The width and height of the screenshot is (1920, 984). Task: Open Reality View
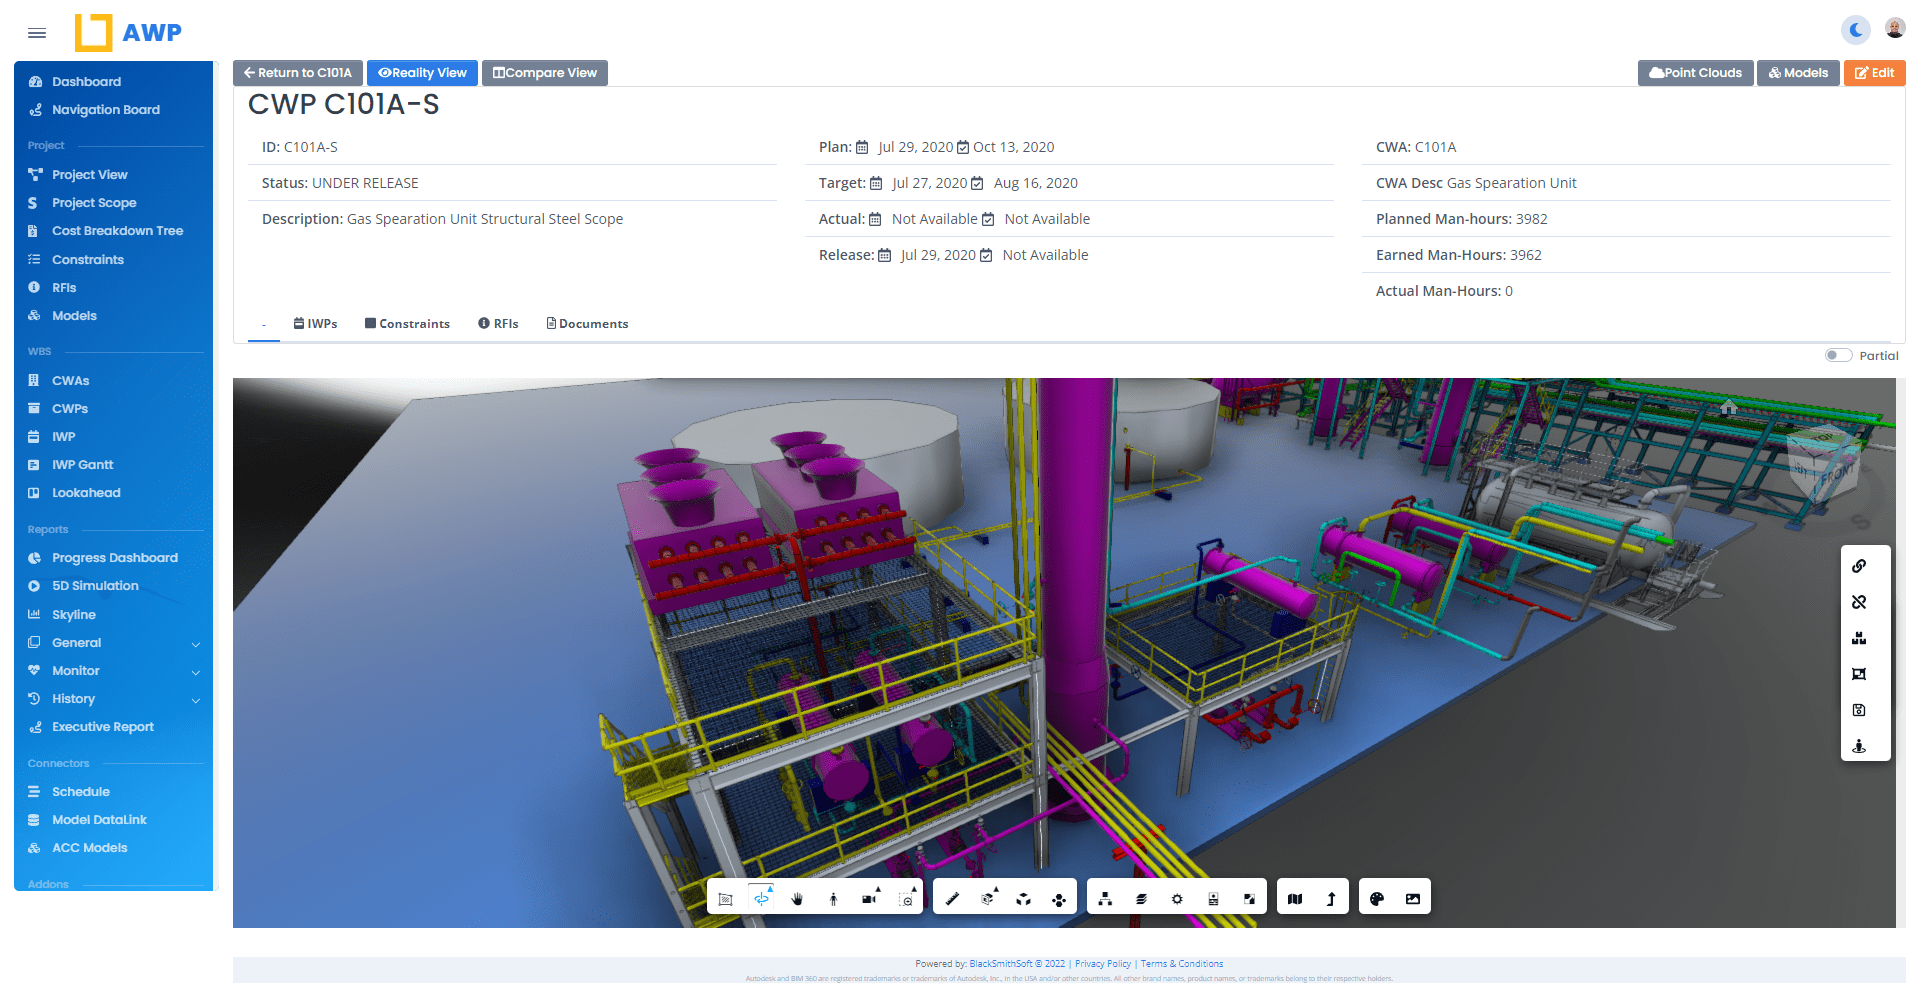[x=422, y=73]
